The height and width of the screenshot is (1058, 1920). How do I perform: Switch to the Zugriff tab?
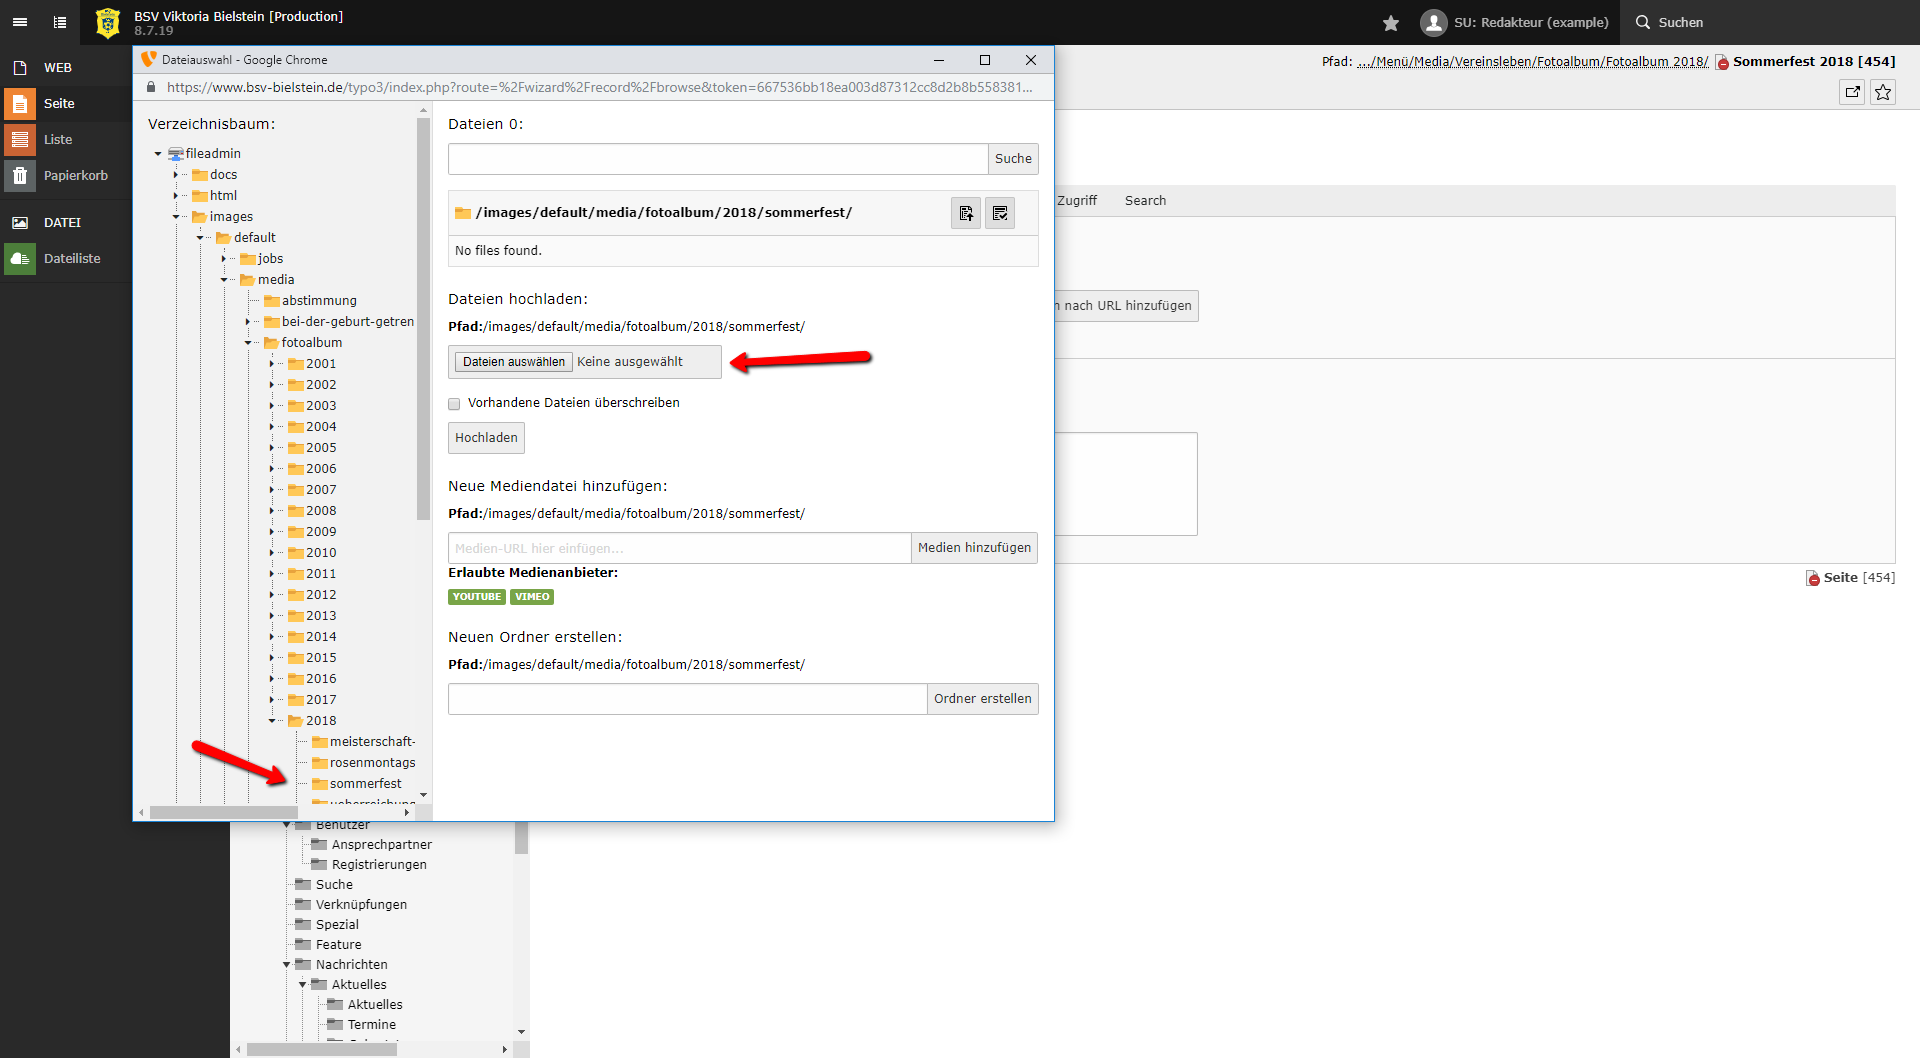(1076, 201)
